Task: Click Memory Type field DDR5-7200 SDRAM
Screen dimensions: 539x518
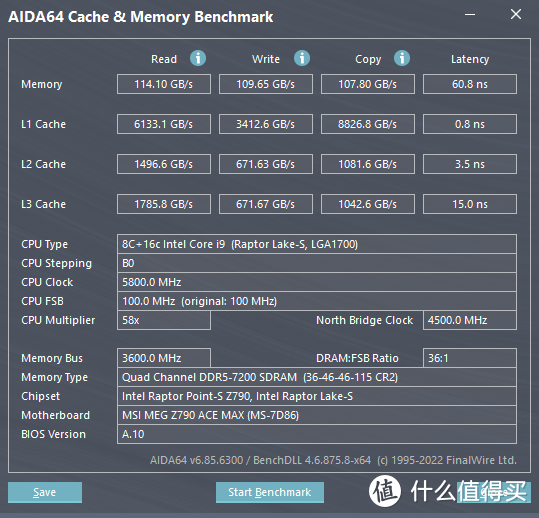Action: 317,377
